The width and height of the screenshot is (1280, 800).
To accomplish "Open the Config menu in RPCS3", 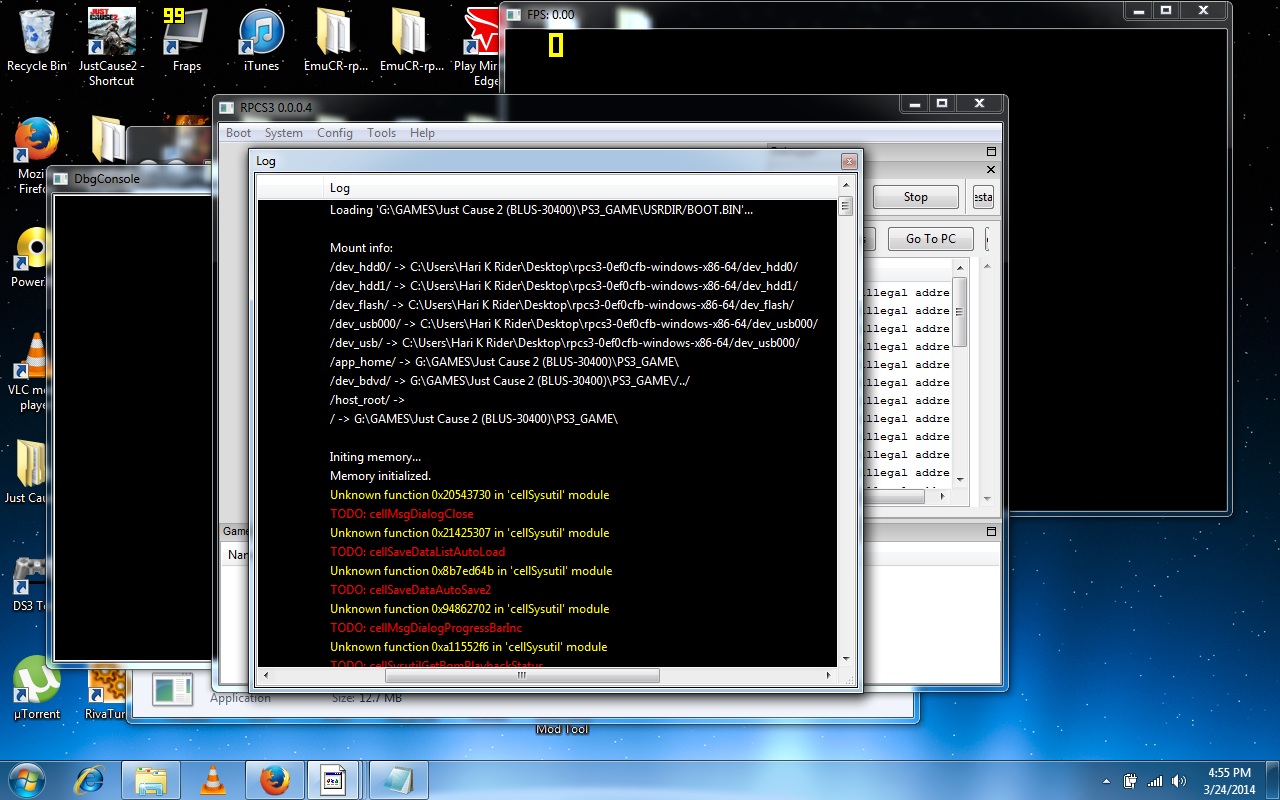I will pos(334,133).
